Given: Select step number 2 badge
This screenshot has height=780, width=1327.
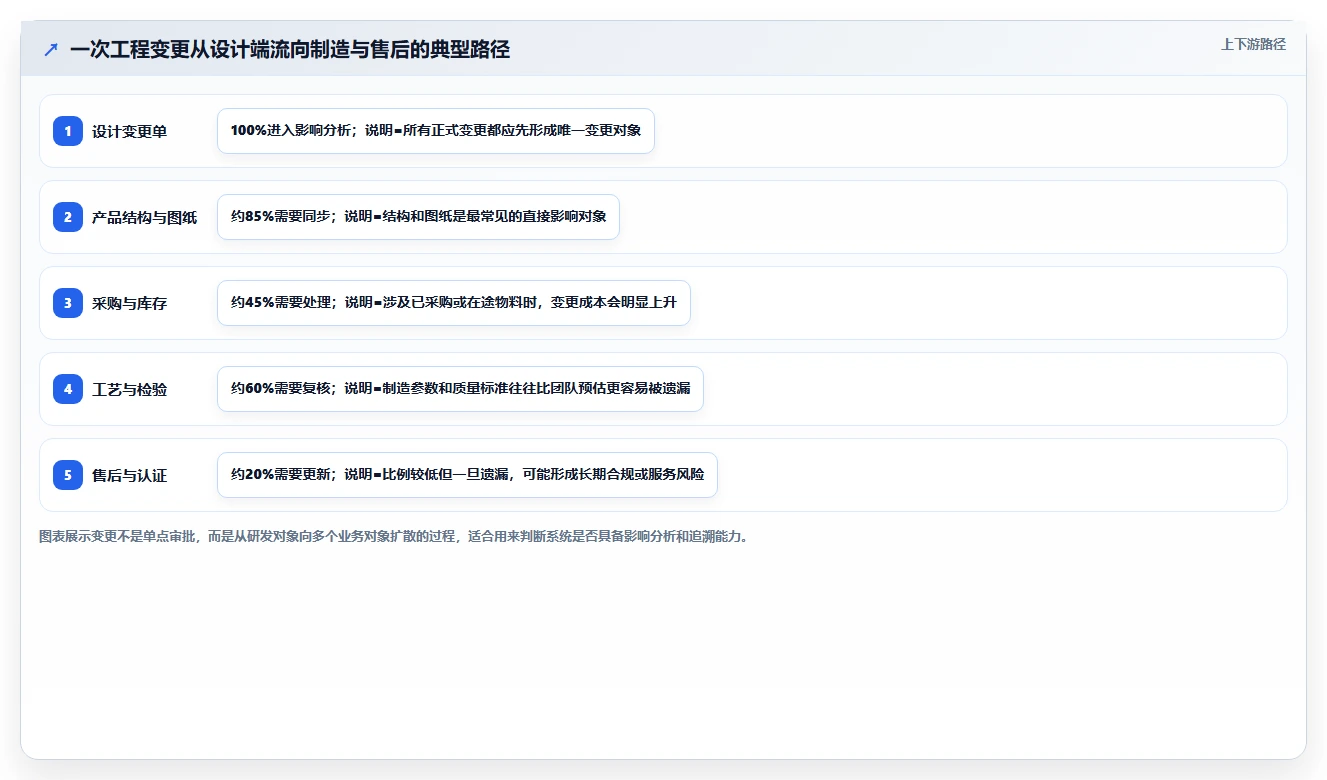Looking at the screenshot, I should [x=68, y=217].
